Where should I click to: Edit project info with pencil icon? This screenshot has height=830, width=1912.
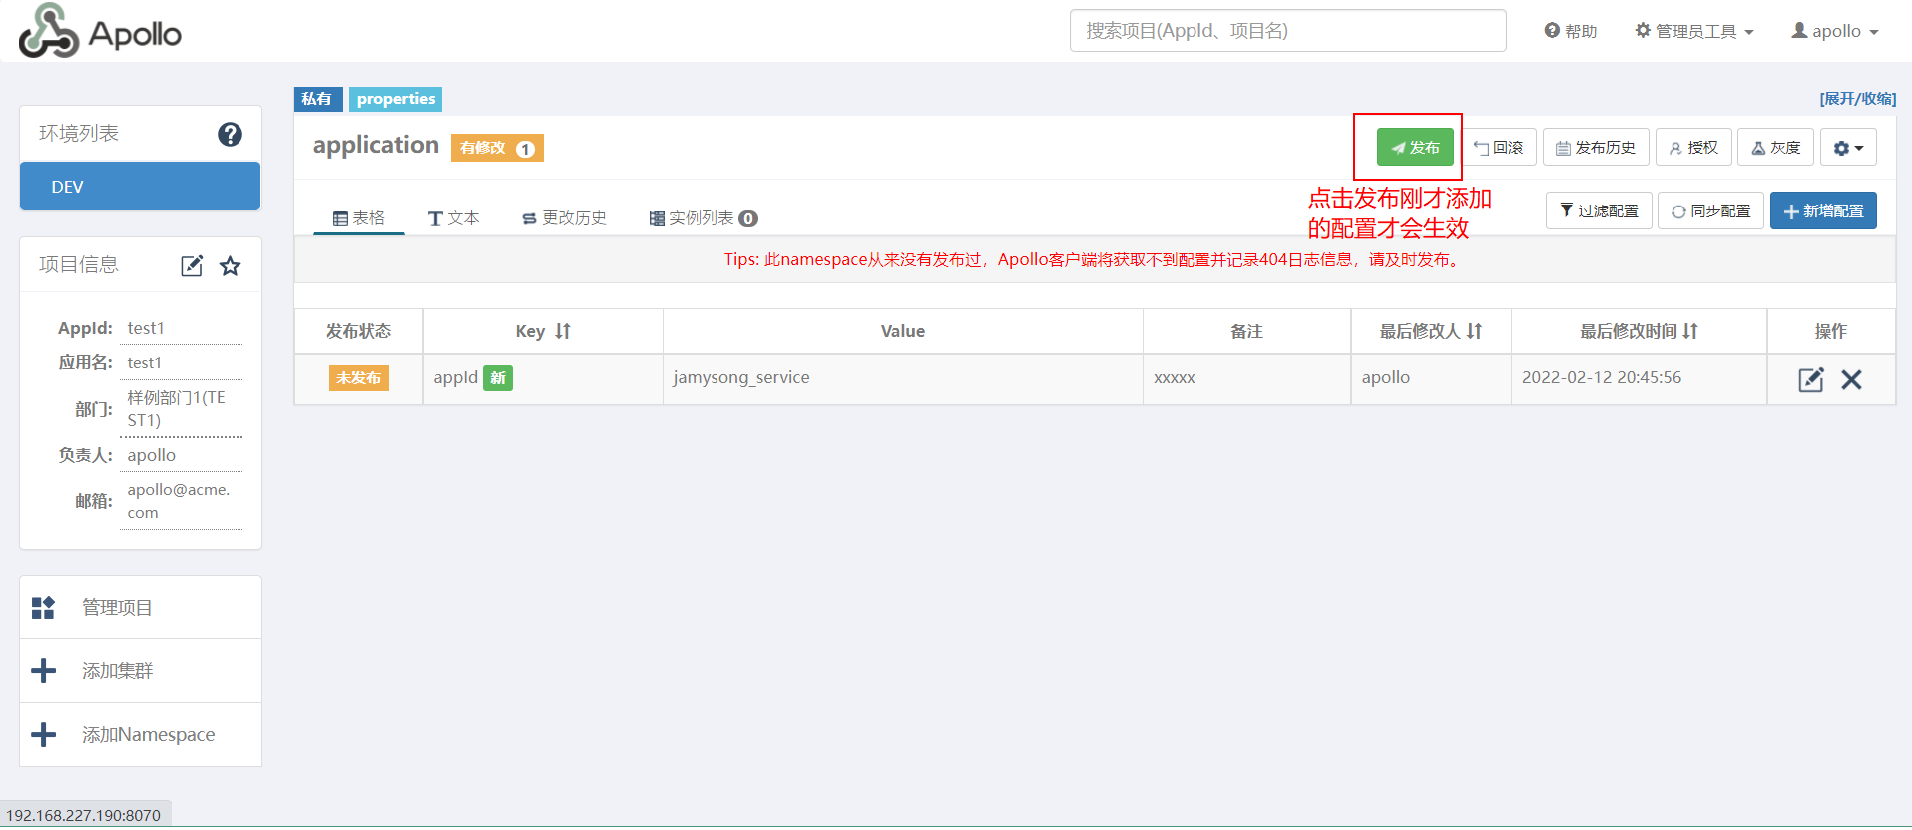(x=192, y=266)
